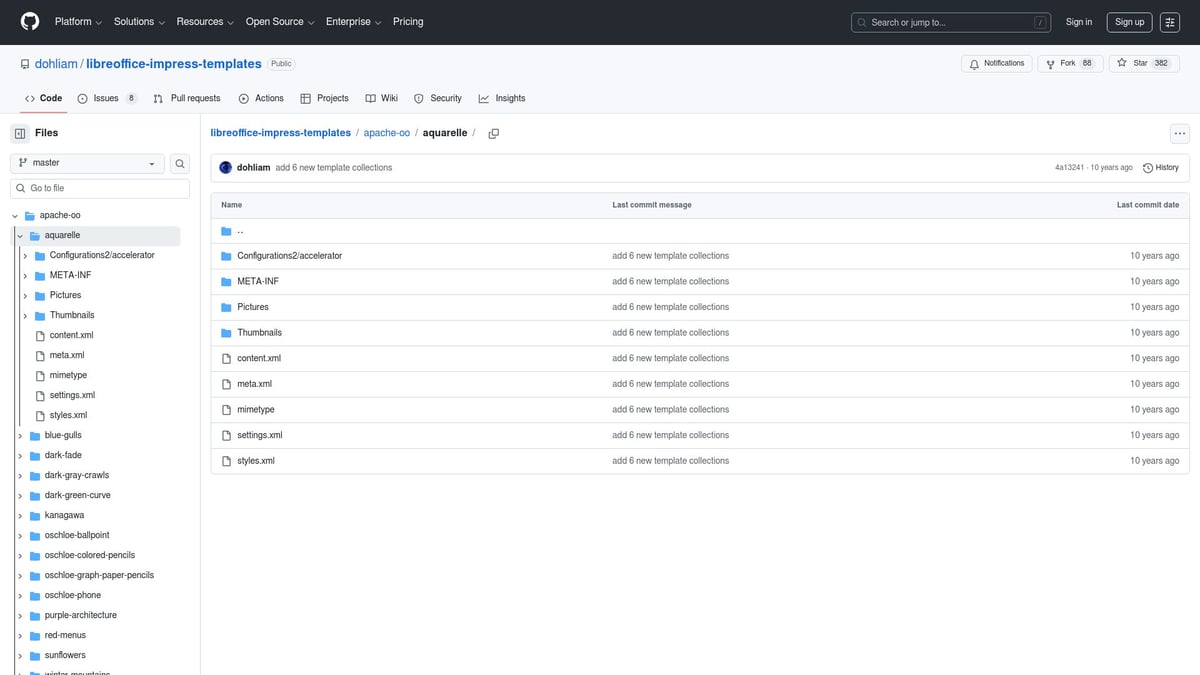
Task: Collapse file tree panel icon beside Files
Action: tap(20, 133)
